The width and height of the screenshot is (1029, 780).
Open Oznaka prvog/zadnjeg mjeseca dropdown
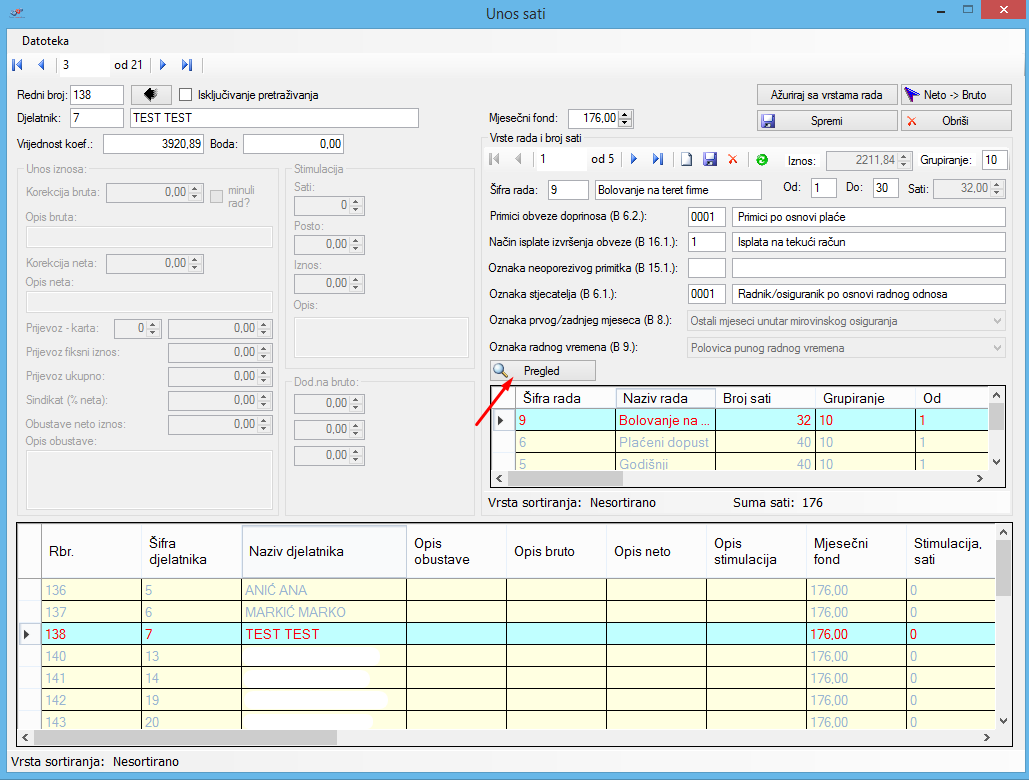click(996, 321)
